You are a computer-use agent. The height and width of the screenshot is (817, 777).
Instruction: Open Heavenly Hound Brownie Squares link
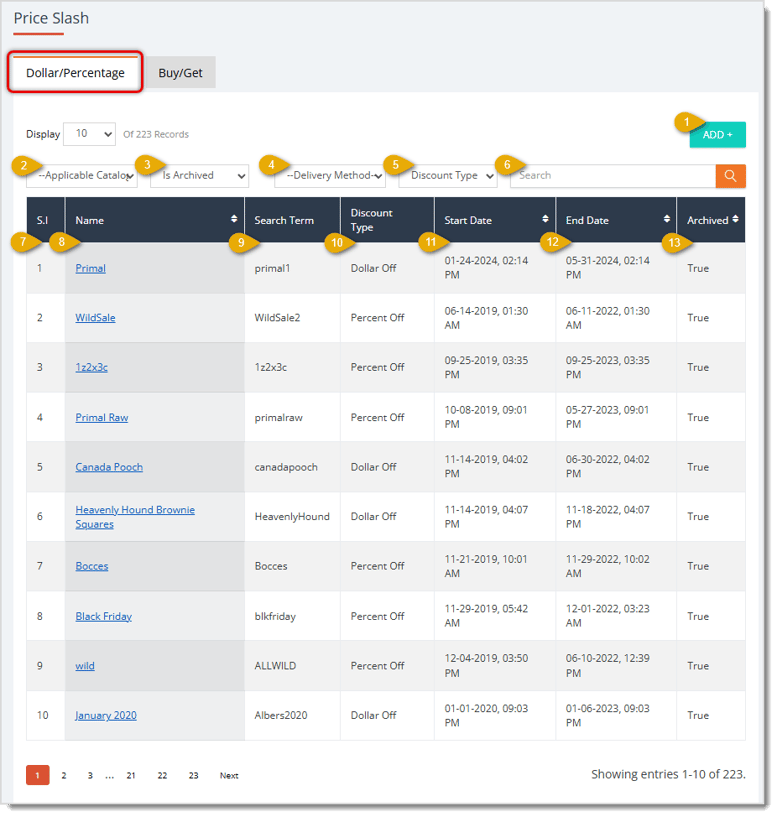point(135,517)
